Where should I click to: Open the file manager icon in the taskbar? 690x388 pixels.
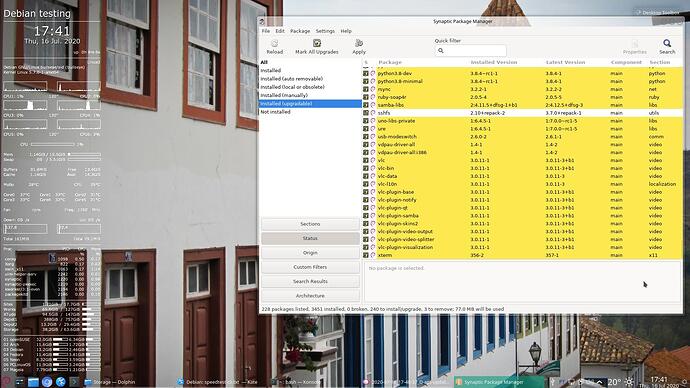coord(33,382)
